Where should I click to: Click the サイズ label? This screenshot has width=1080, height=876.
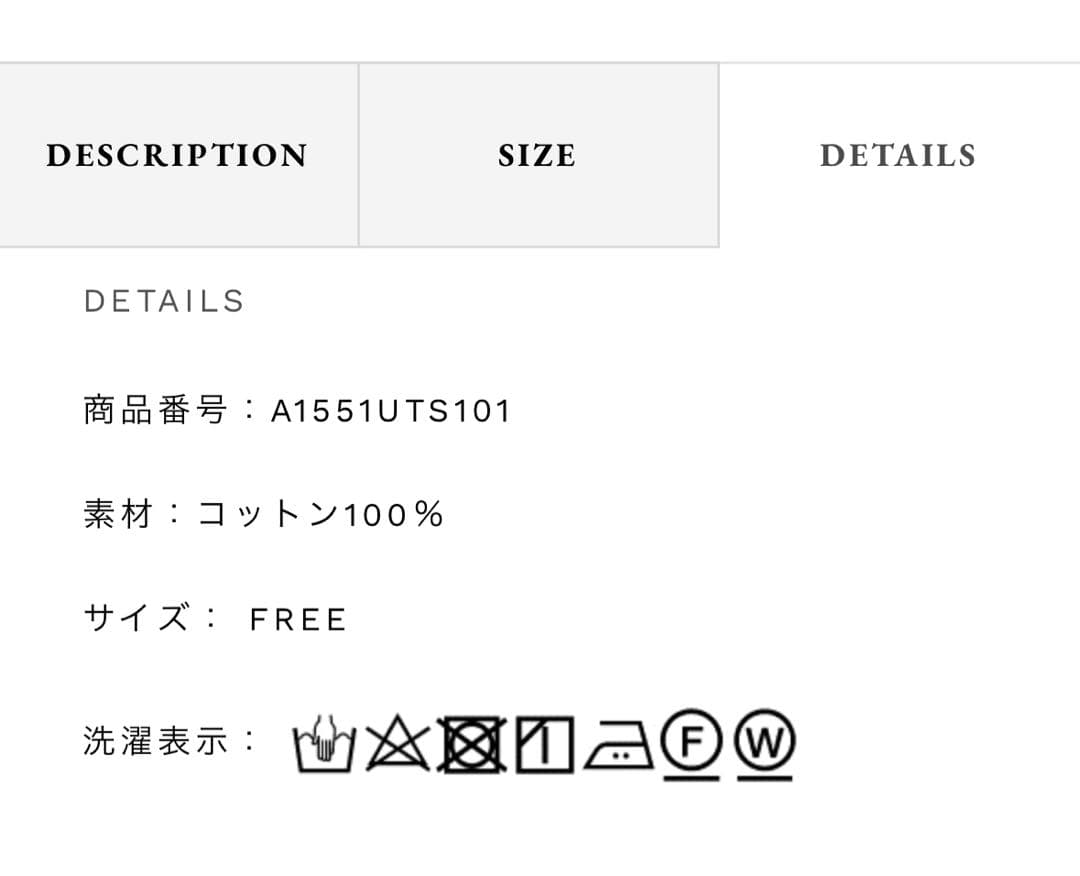click(x=137, y=619)
